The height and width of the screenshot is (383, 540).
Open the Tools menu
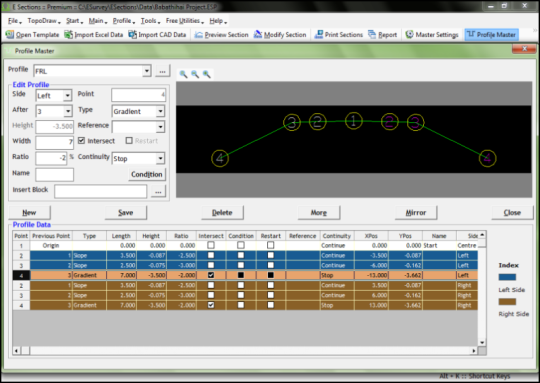pos(150,21)
